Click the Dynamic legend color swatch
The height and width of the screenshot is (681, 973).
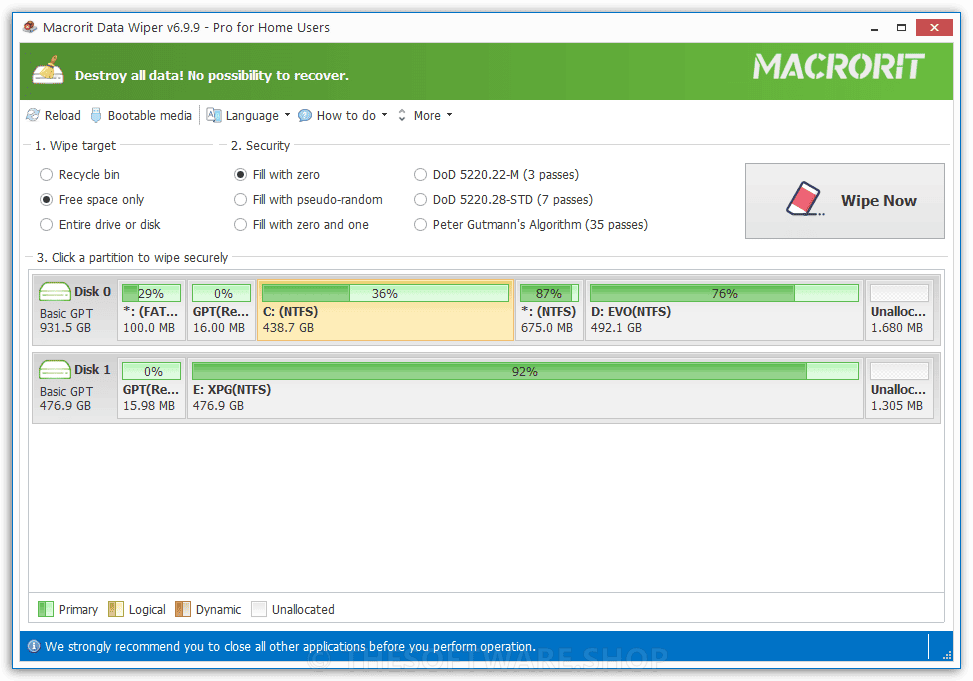pyautogui.click(x=183, y=609)
